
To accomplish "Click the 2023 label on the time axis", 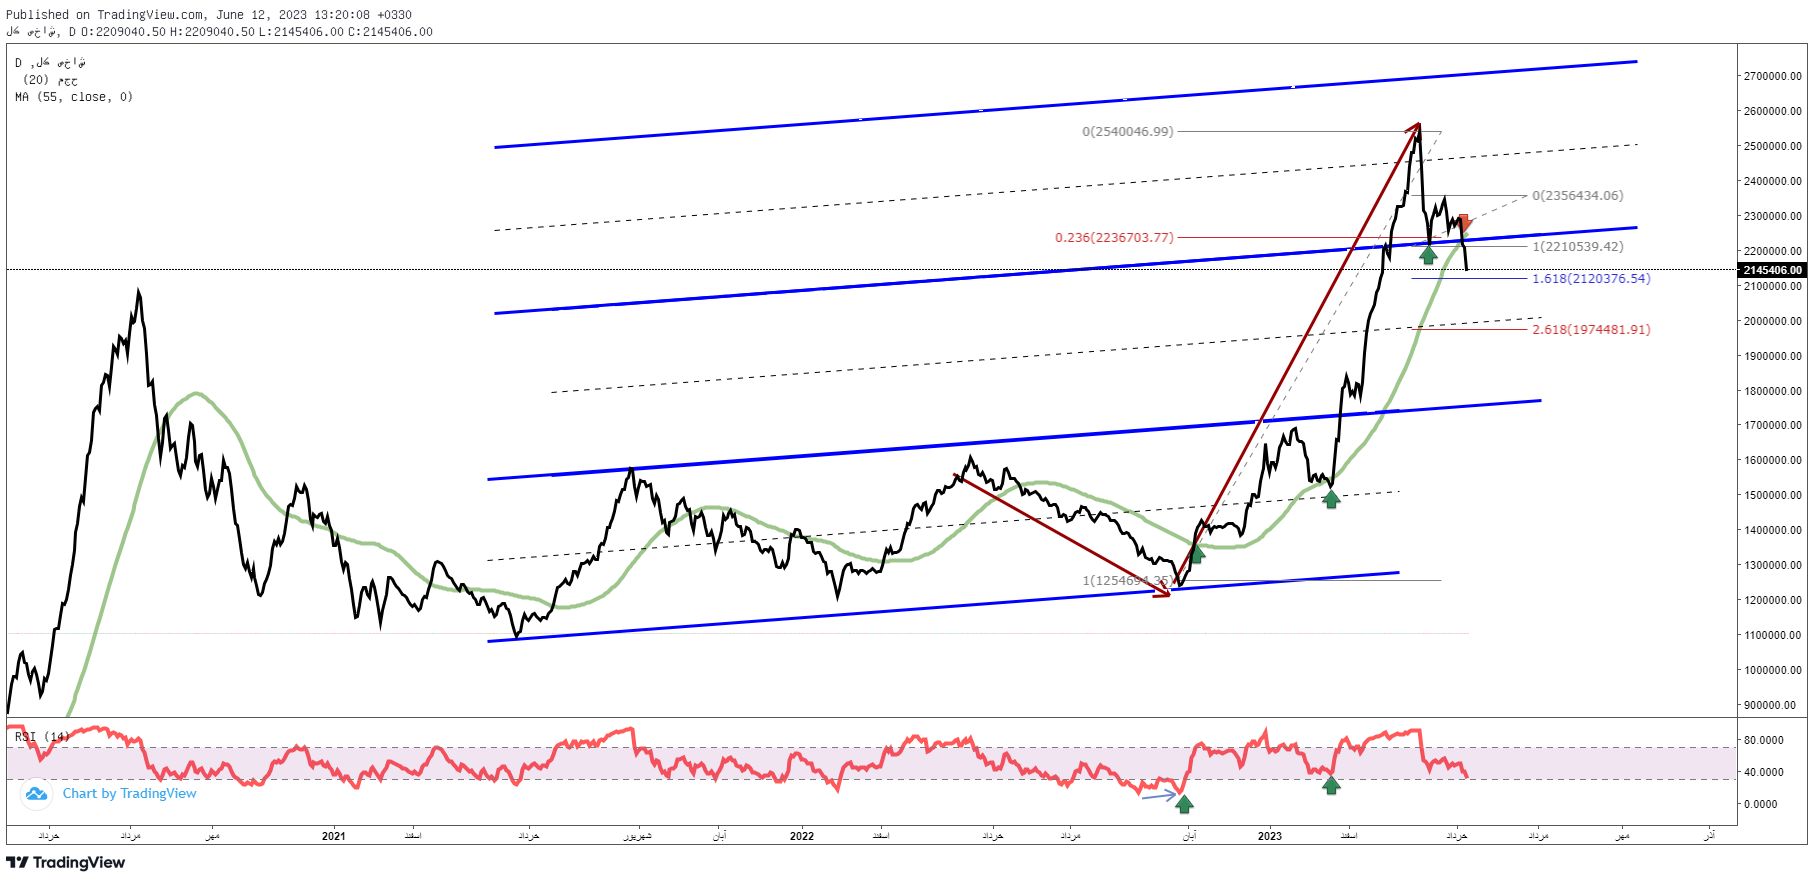I will coord(1269,835).
